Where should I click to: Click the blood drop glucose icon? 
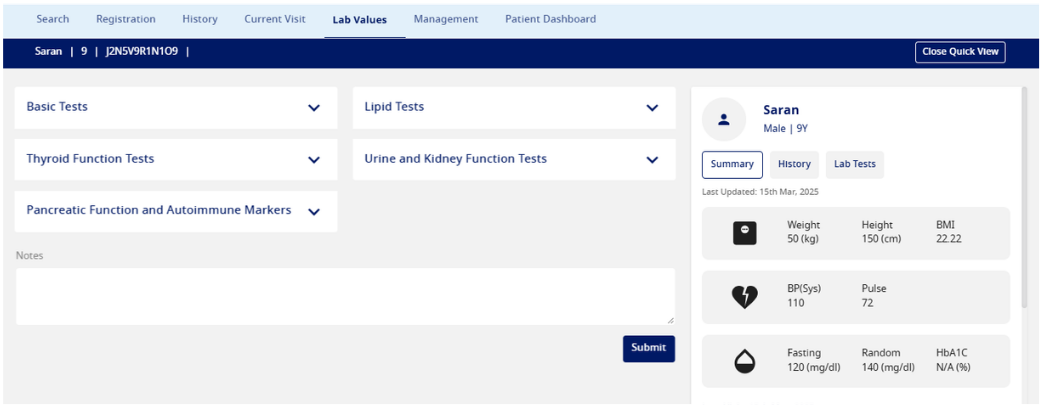[744, 361]
